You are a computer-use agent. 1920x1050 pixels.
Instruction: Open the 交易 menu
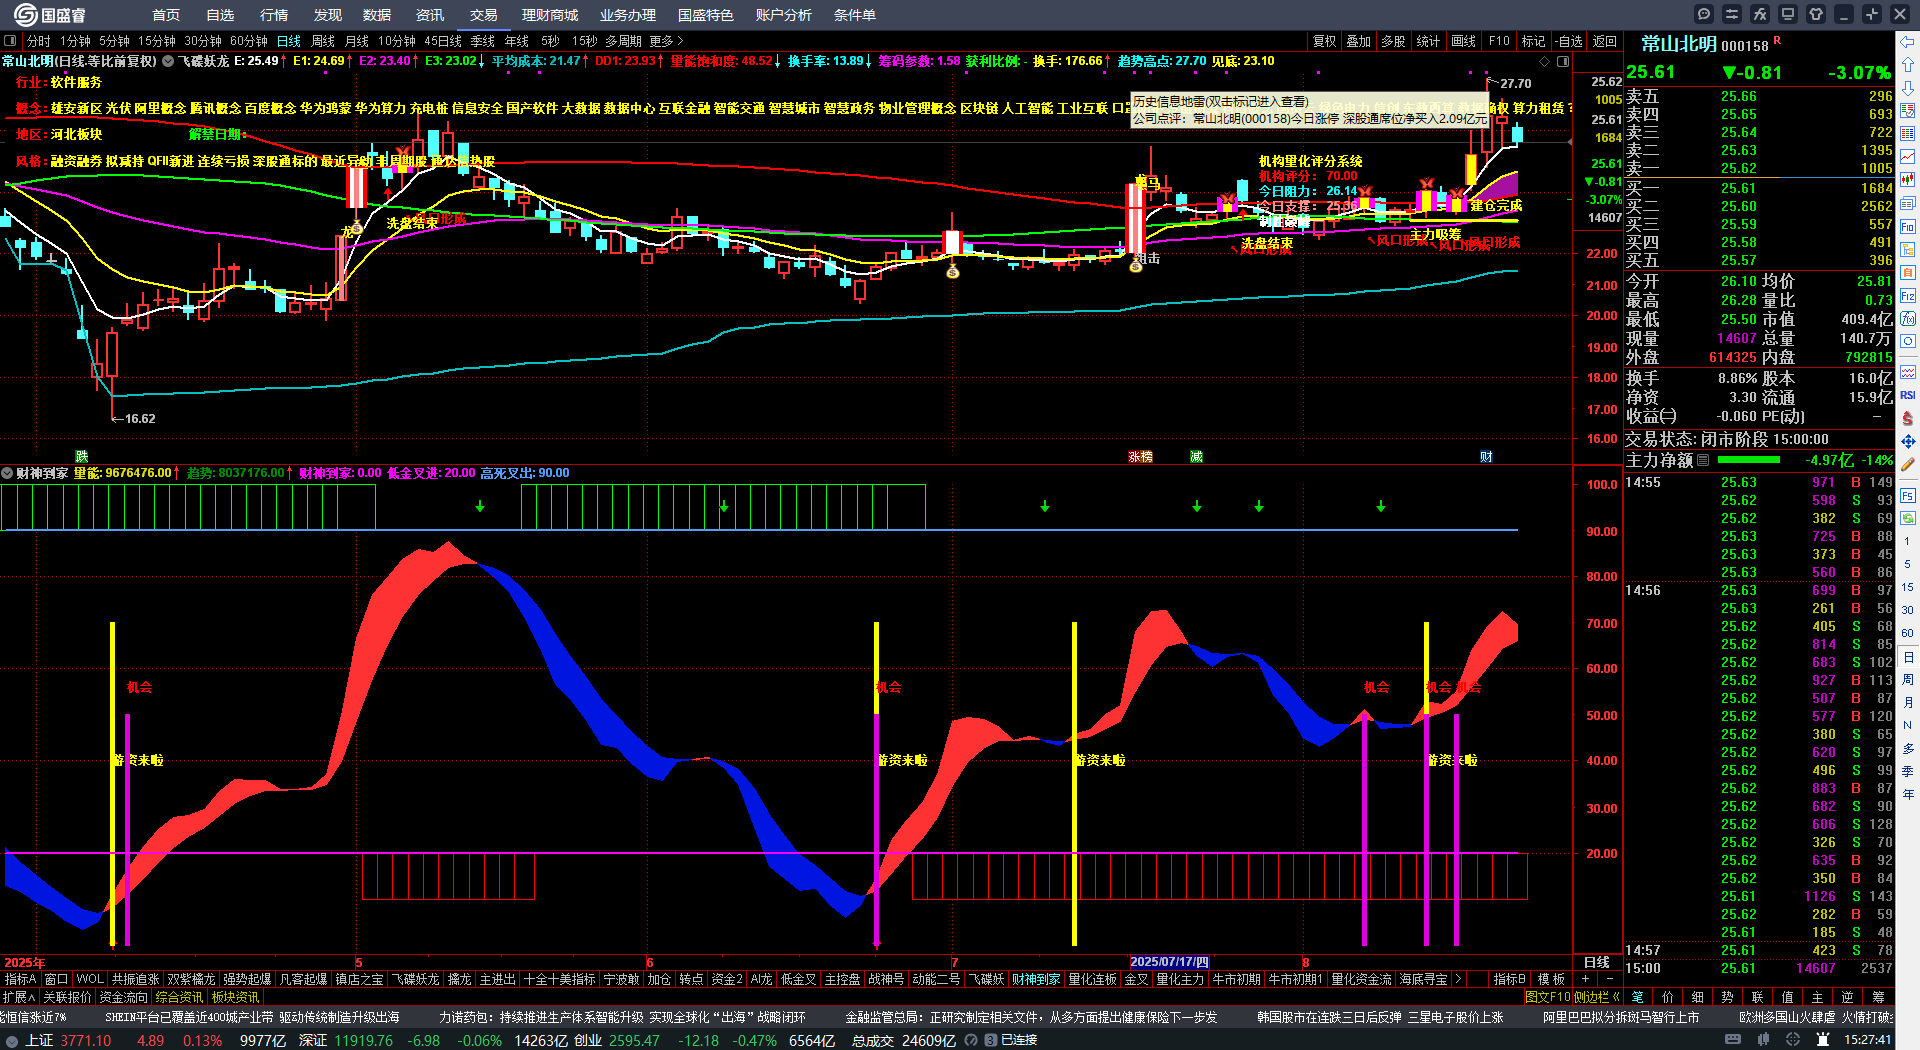[x=484, y=15]
